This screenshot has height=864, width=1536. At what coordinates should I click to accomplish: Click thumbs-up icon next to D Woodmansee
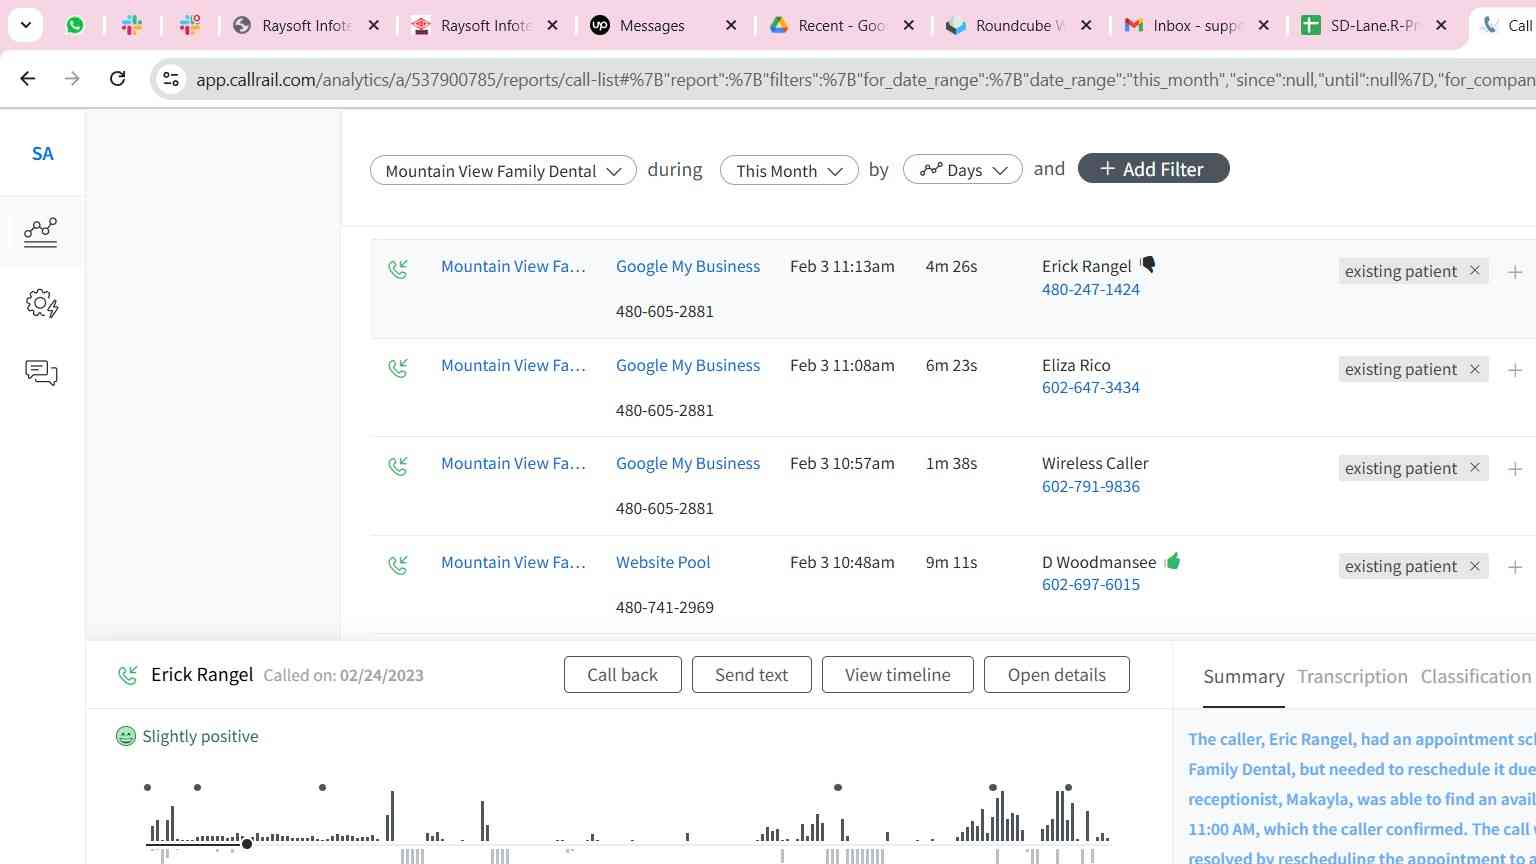pyautogui.click(x=1172, y=561)
